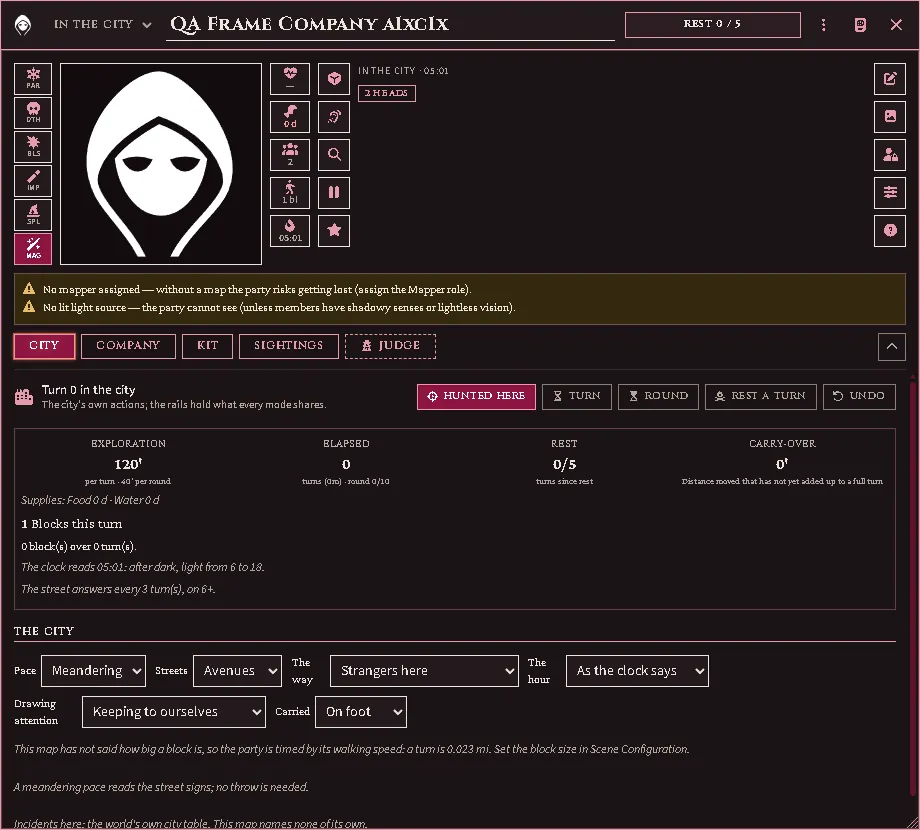Toggle the DTH skull save button
The height and width of the screenshot is (830, 920).
tap(33, 113)
